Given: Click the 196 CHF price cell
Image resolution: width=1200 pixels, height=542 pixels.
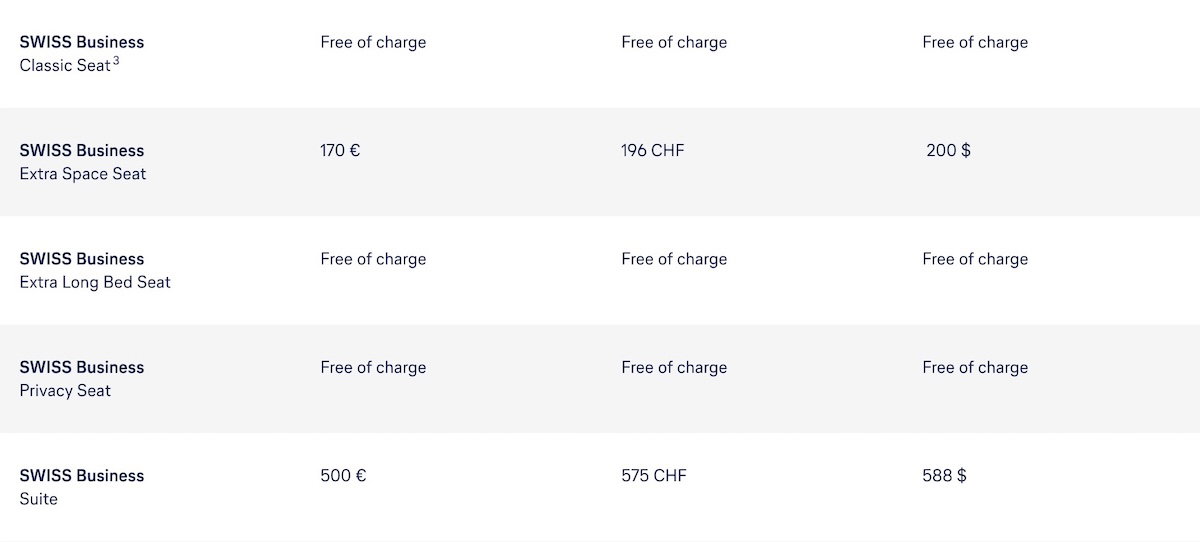Looking at the screenshot, I should tap(652, 151).
